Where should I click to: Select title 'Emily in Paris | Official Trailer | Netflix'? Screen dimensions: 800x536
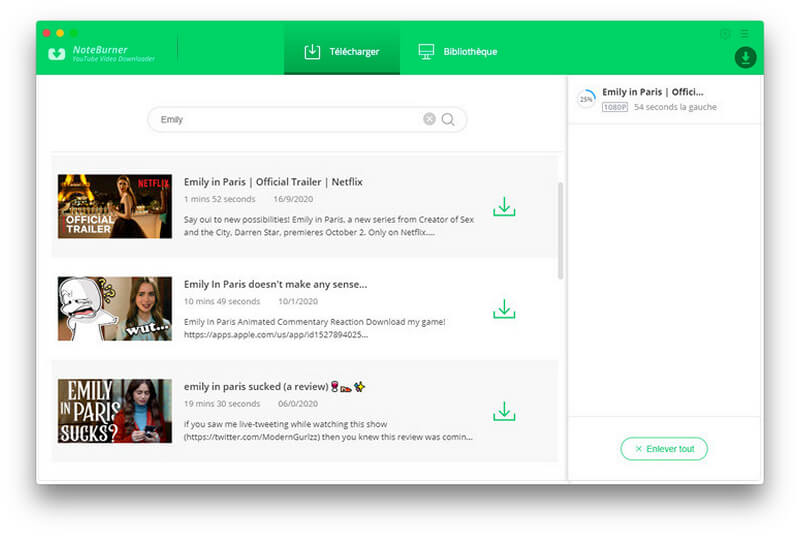[x=273, y=182]
